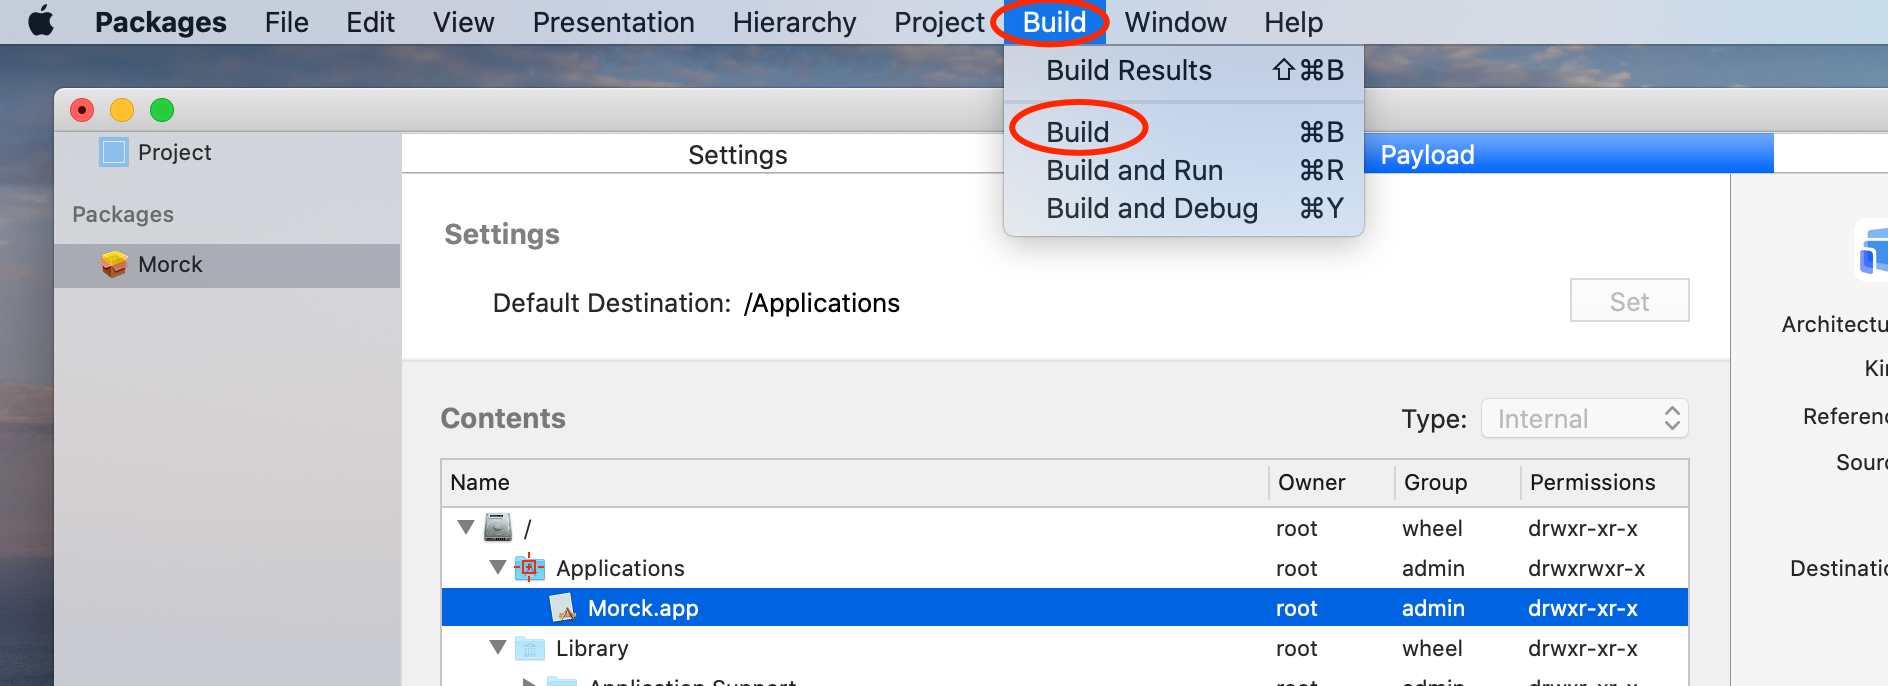Switch to the Settings tab

(x=737, y=155)
